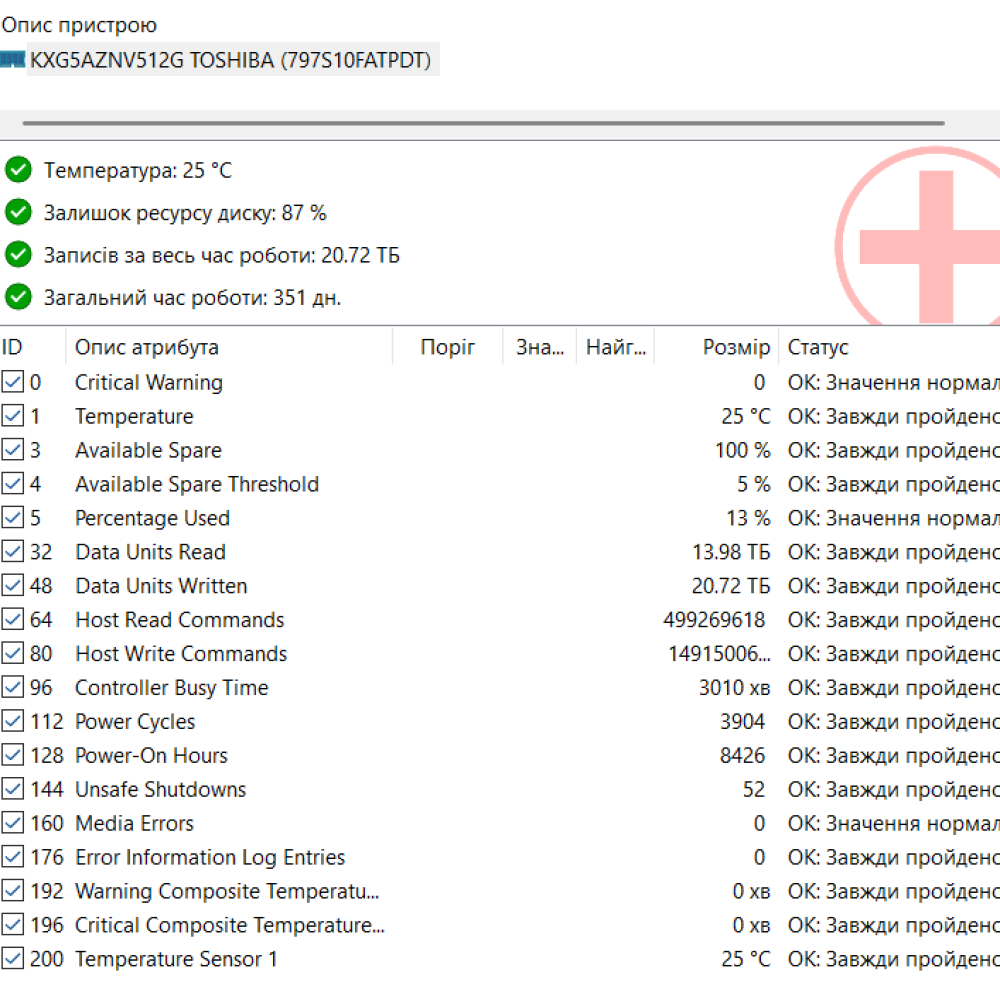This screenshot has height=1000, width=1000.
Task: Toggle the Temperature Sensor 1 checkbox
Action: tap(13, 960)
